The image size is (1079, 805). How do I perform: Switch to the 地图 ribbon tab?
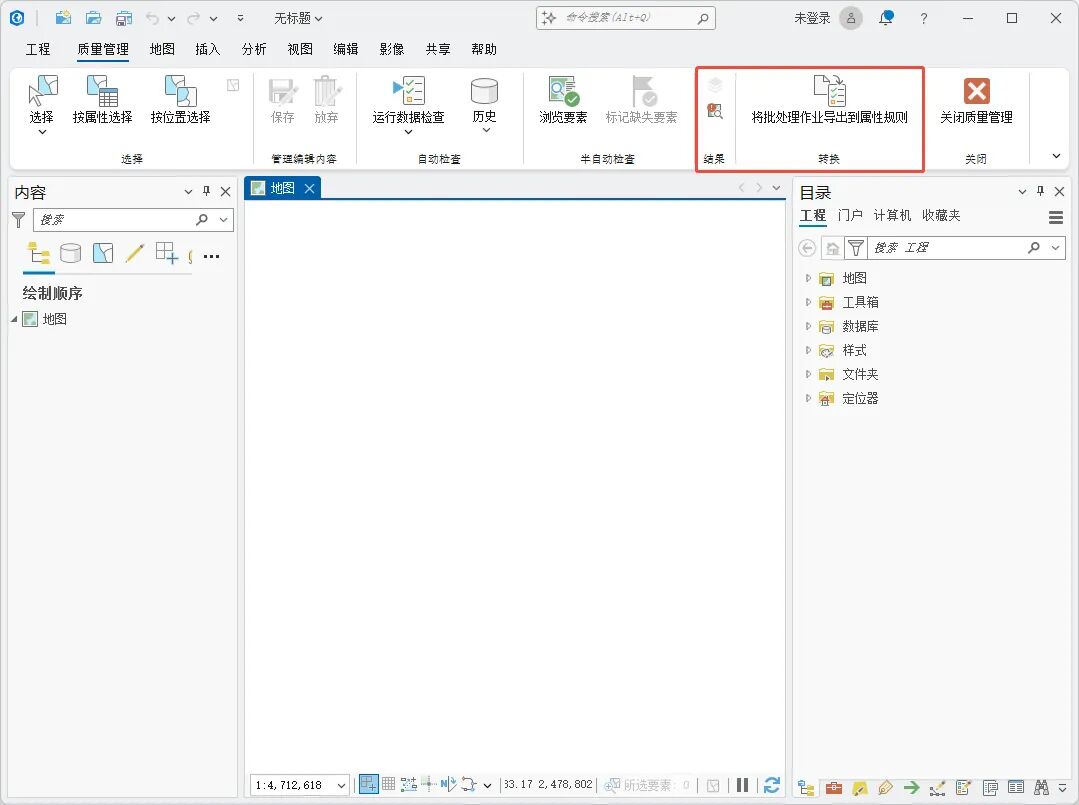(x=162, y=49)
